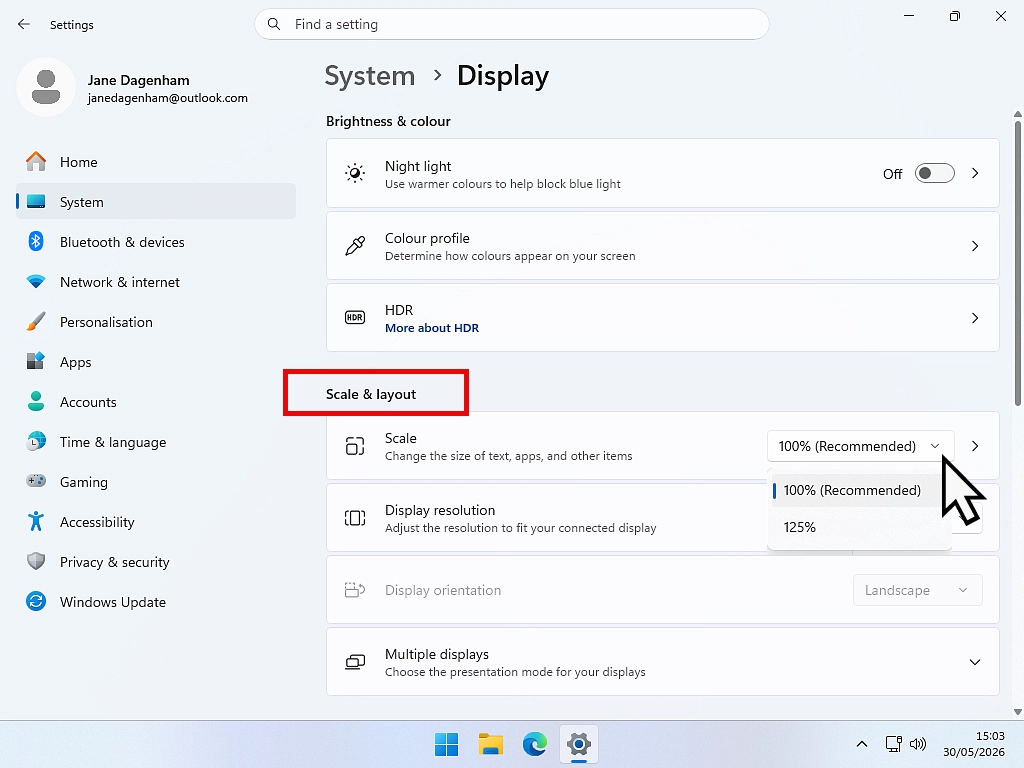Open Bluetooth & devices settings
The image size is (1024, 768).
click(x=156, y=242)
